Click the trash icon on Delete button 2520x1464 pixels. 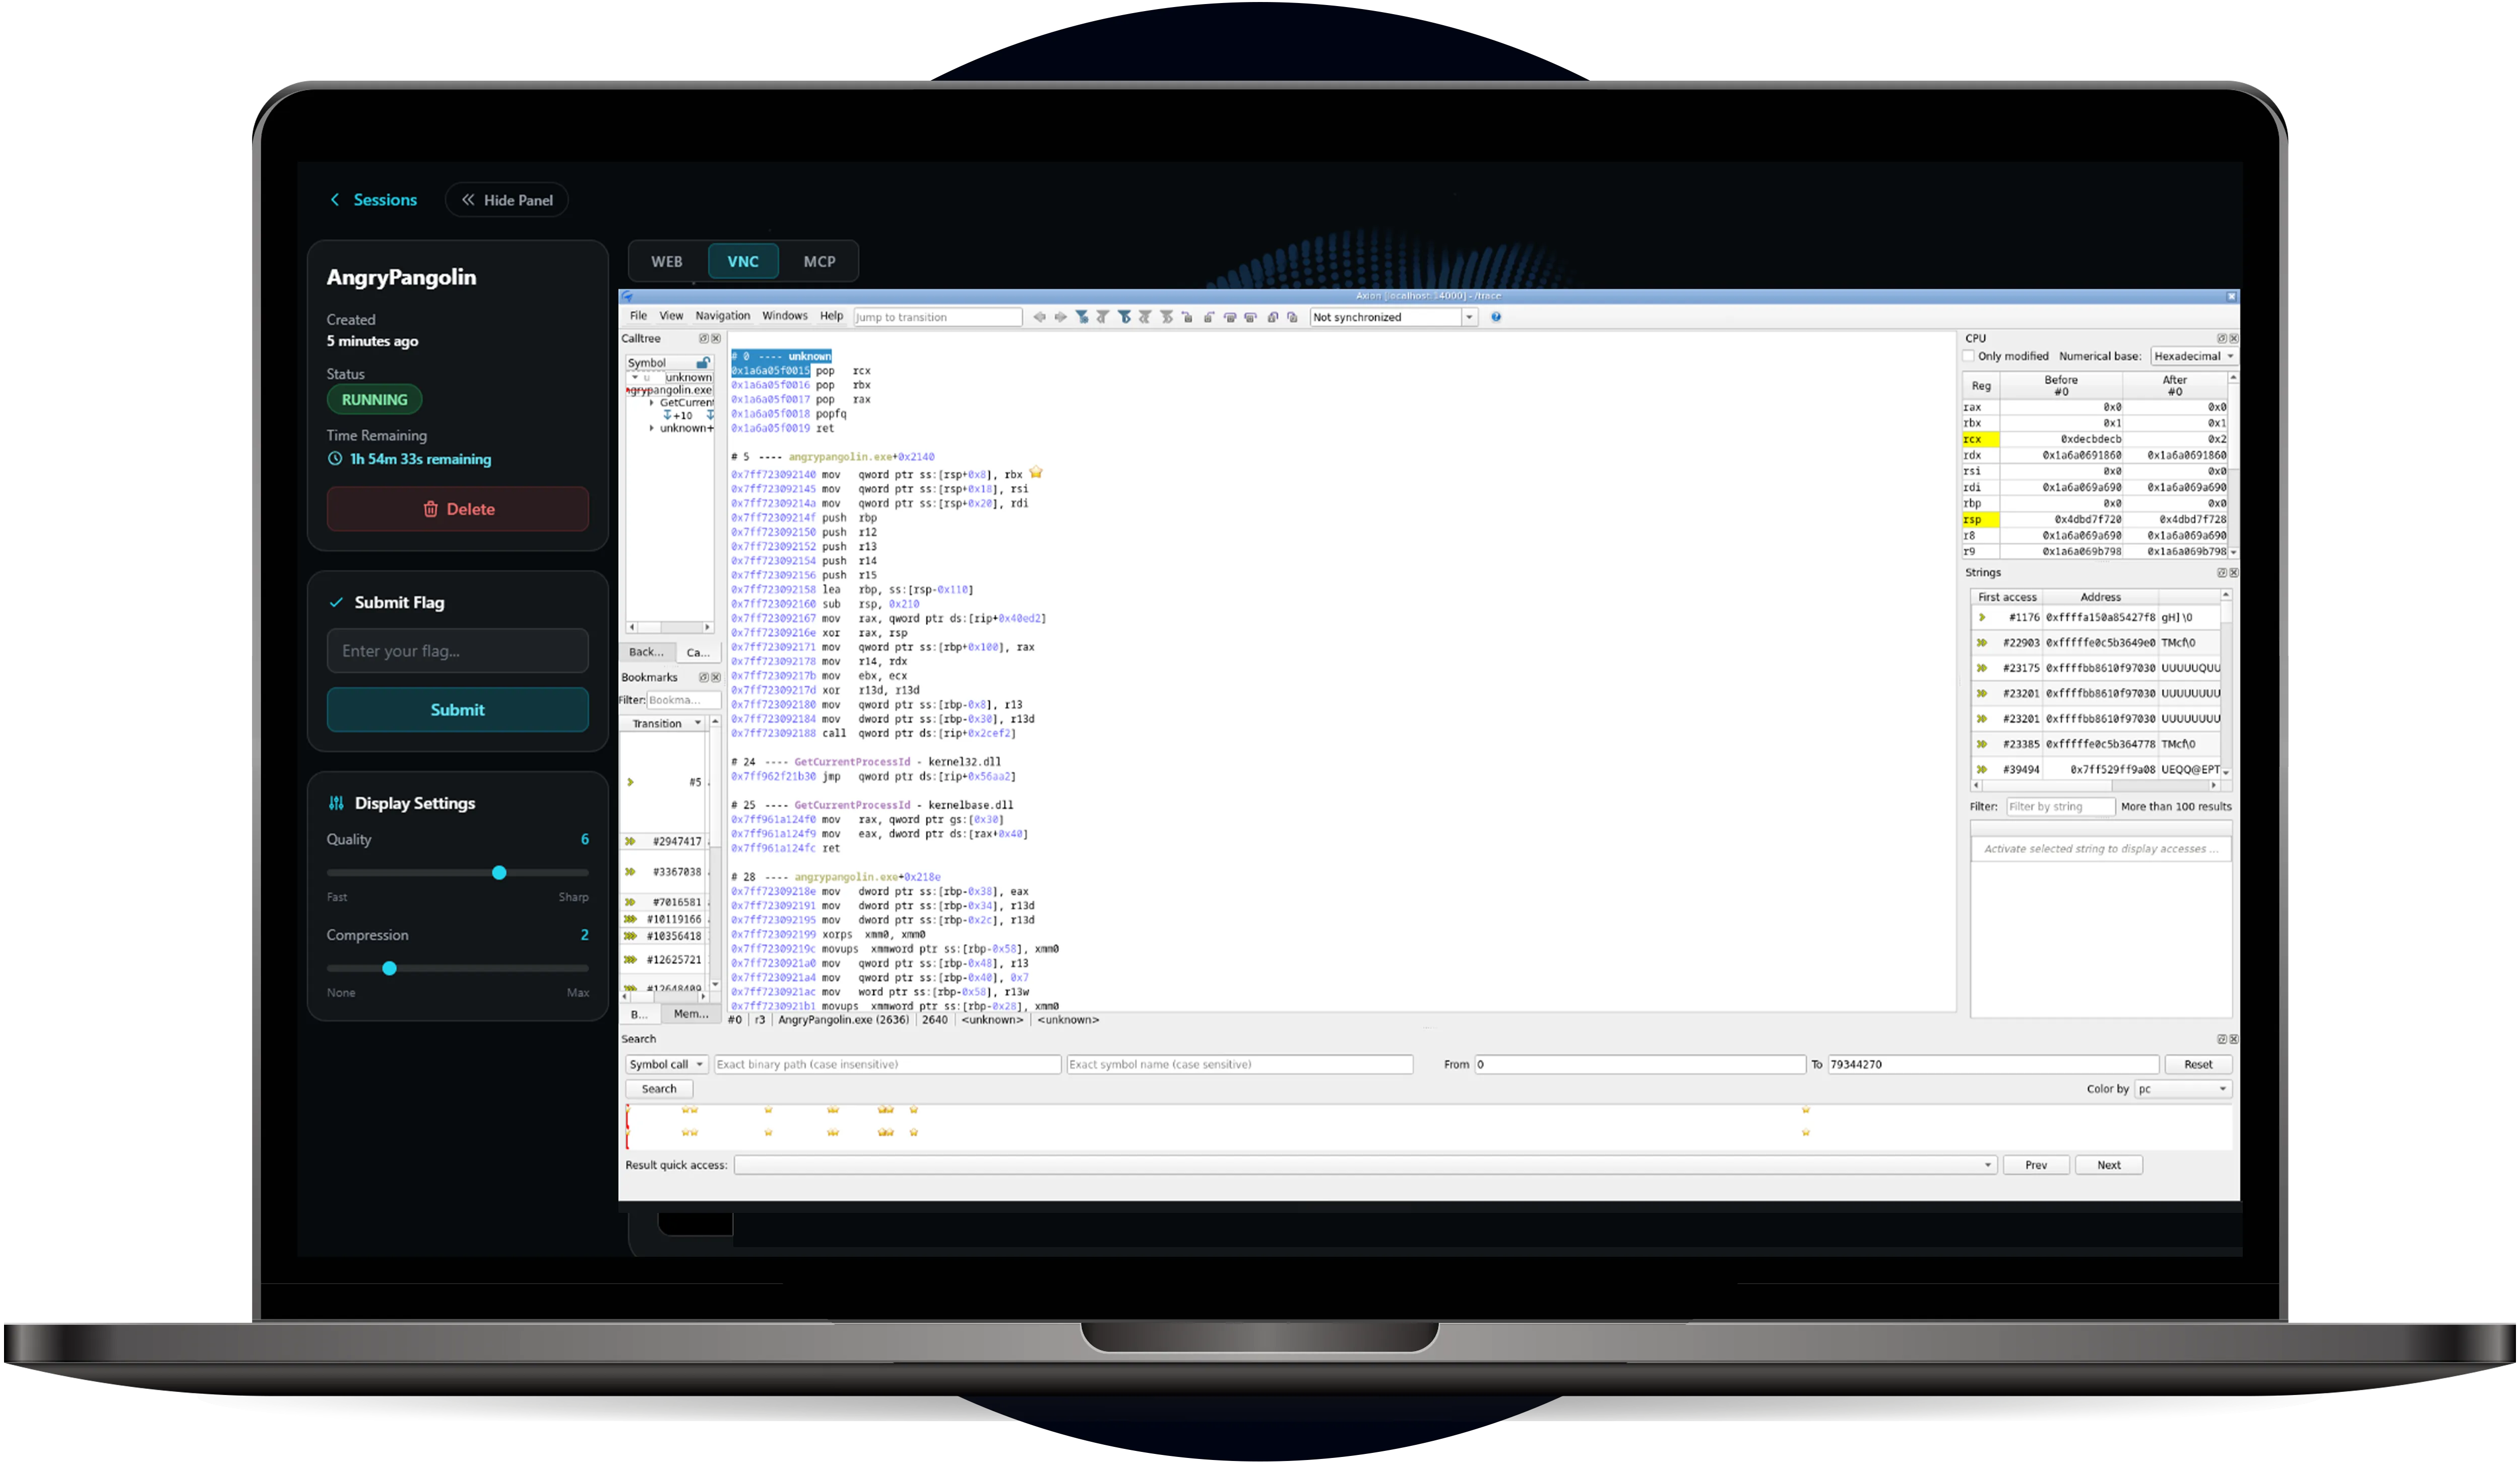[430, 509]
